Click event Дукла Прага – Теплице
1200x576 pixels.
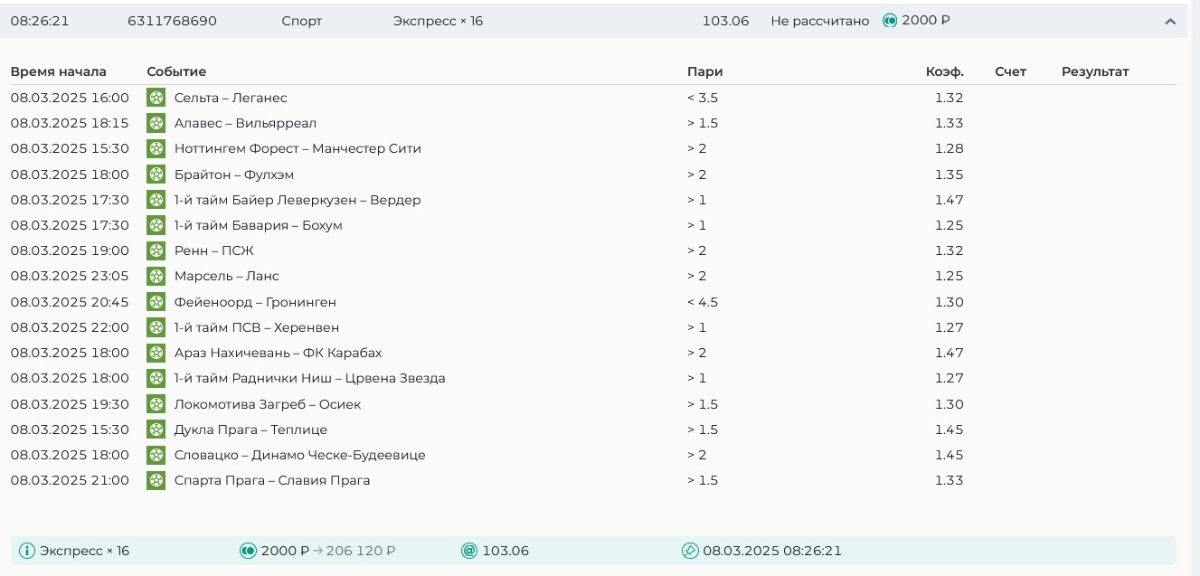click(251, 429)
